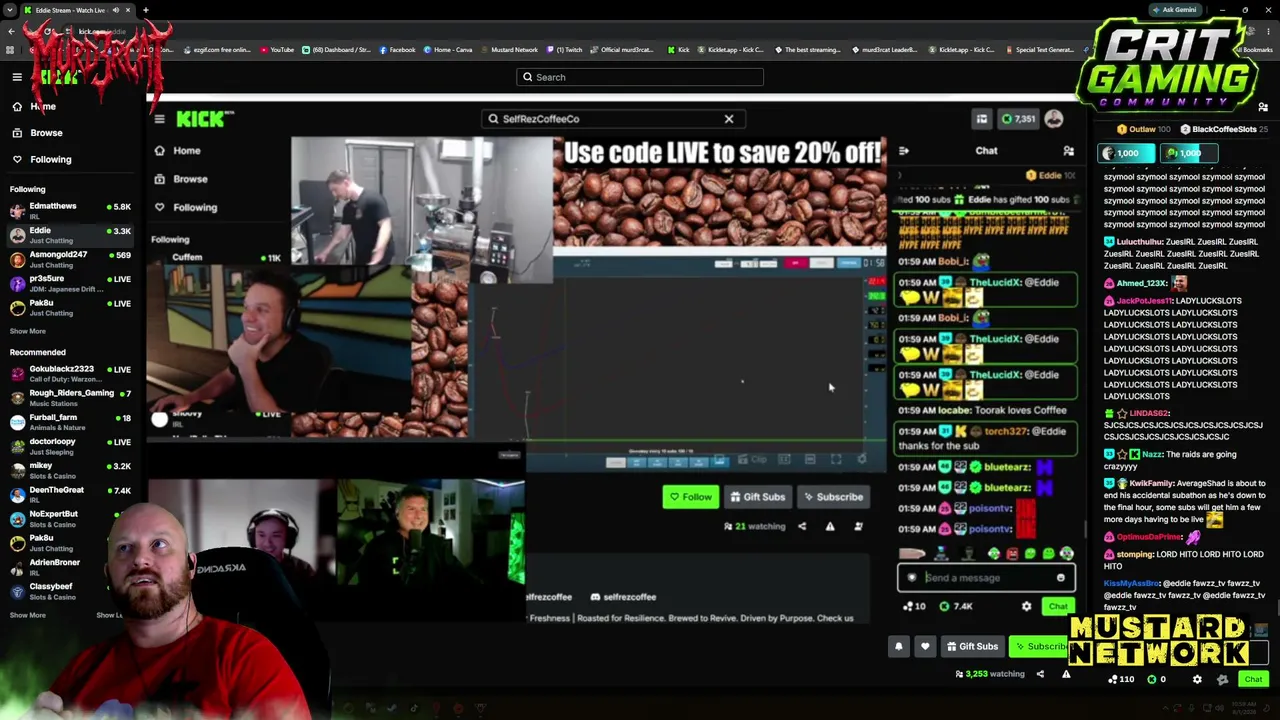Open mikey Slots & Casino channel
The height and width of the screenshot is (720, 1280).
click(x=70, y=470)
